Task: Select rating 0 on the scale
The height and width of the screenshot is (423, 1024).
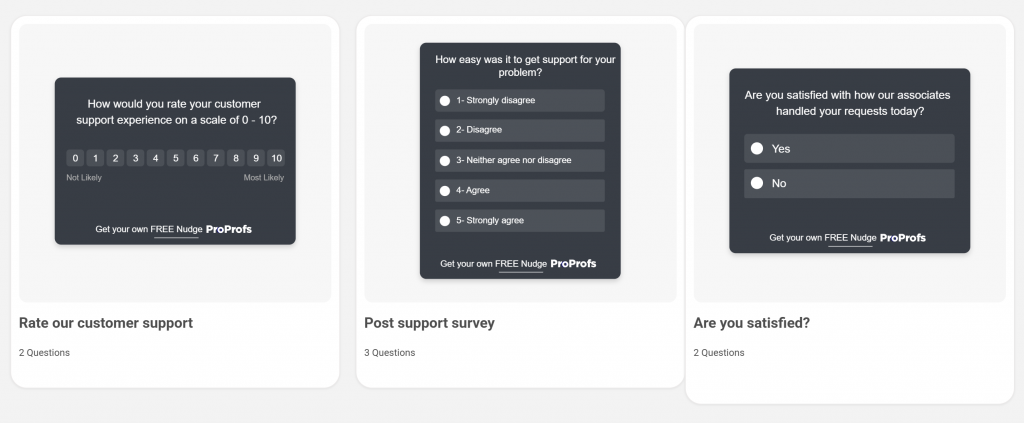Action: pos(75,158)
